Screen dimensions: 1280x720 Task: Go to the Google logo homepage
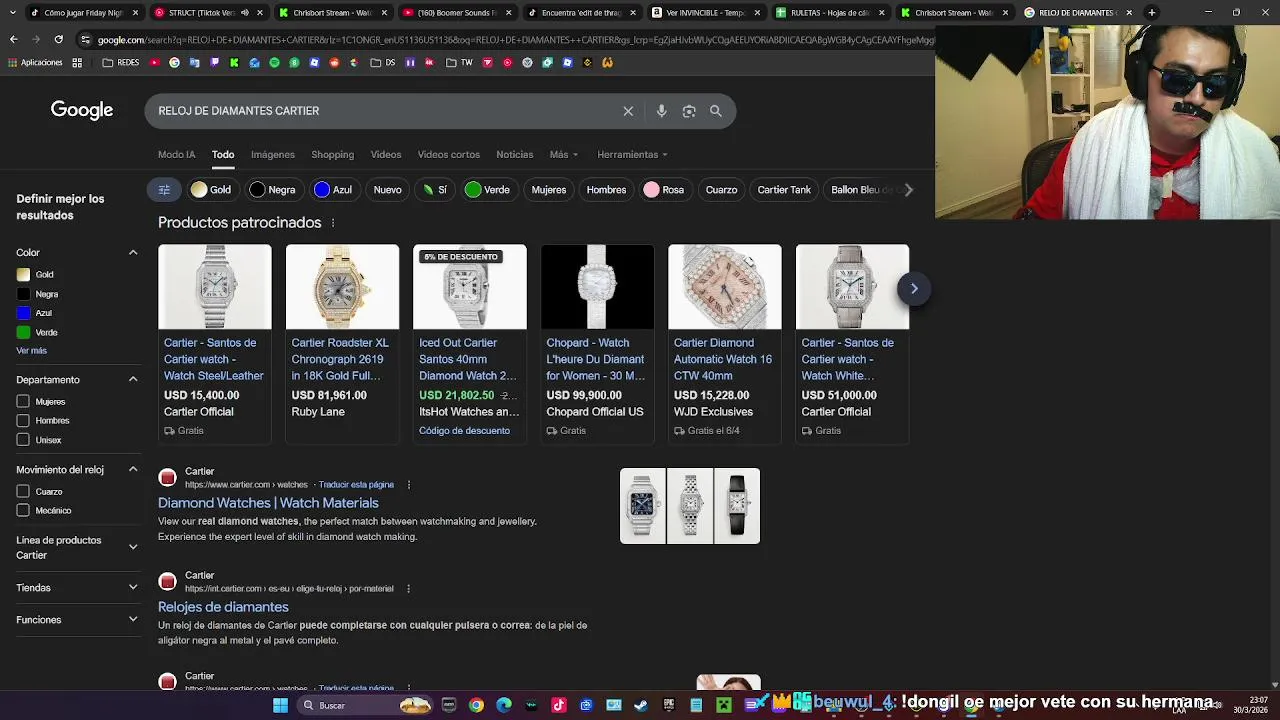[x=82, y=110]
